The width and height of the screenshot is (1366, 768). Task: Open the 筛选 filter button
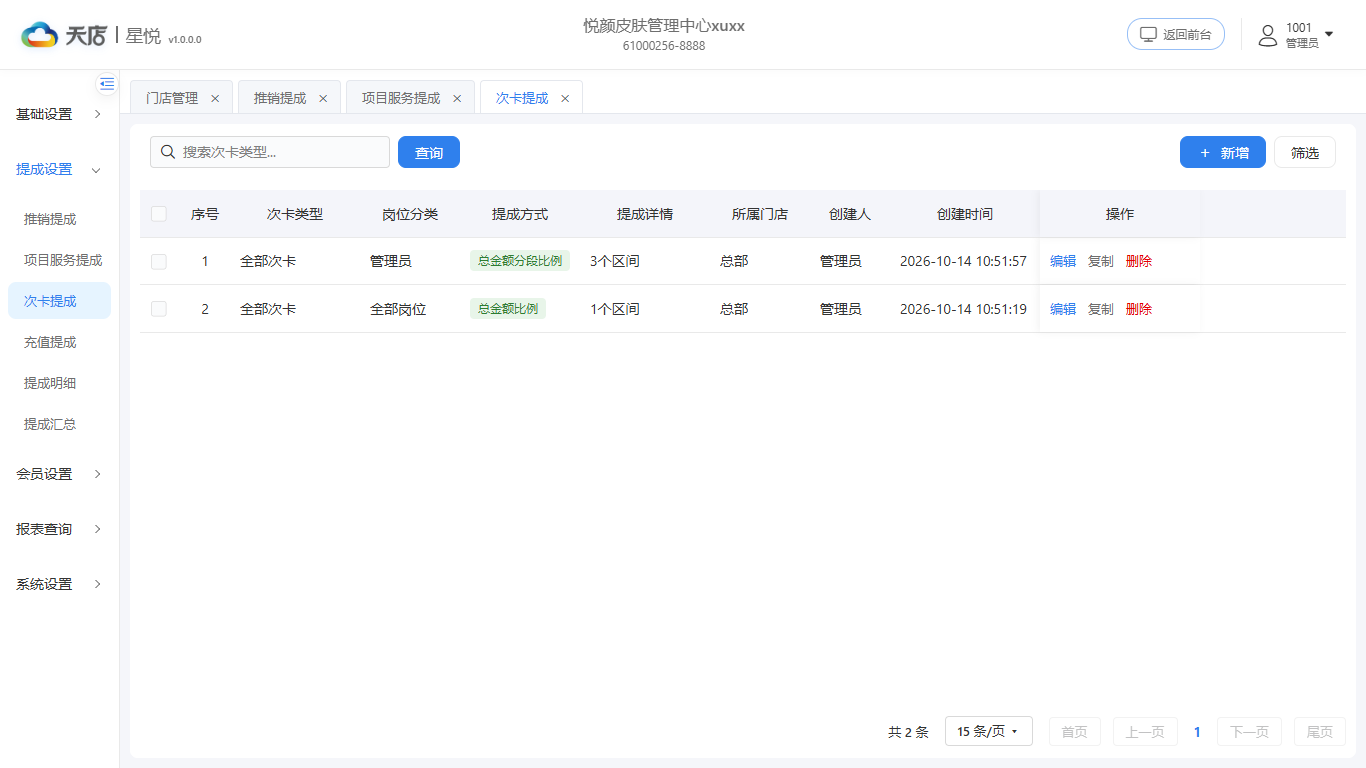(1305, 152)
